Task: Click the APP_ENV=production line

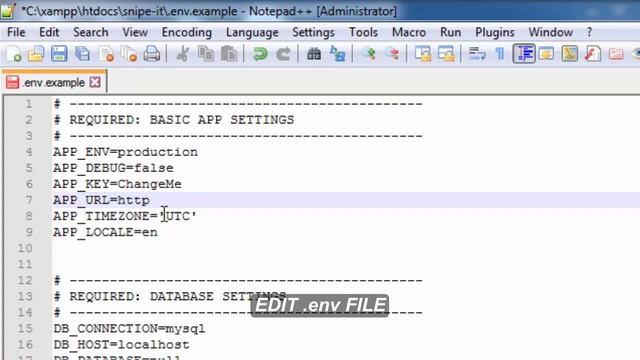Action: (x=125, y=152)
